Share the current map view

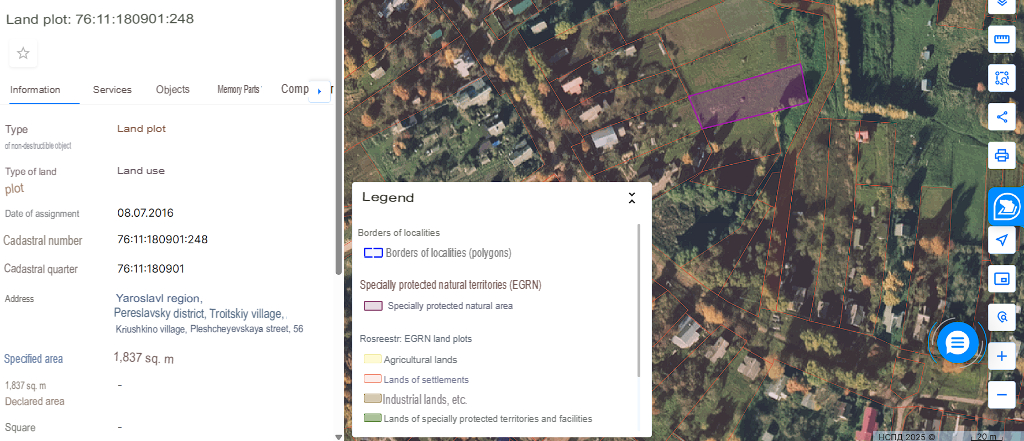tap(1001, 117)
